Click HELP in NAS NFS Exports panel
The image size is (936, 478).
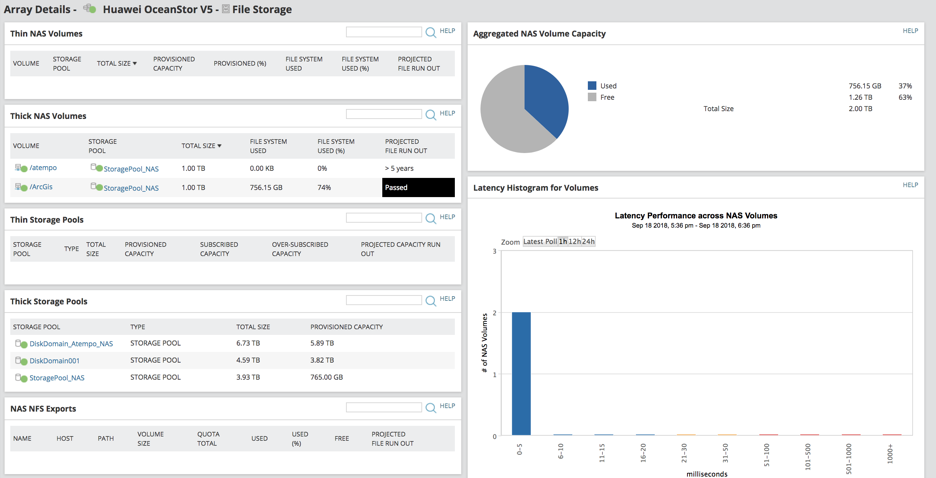(447, 406)
